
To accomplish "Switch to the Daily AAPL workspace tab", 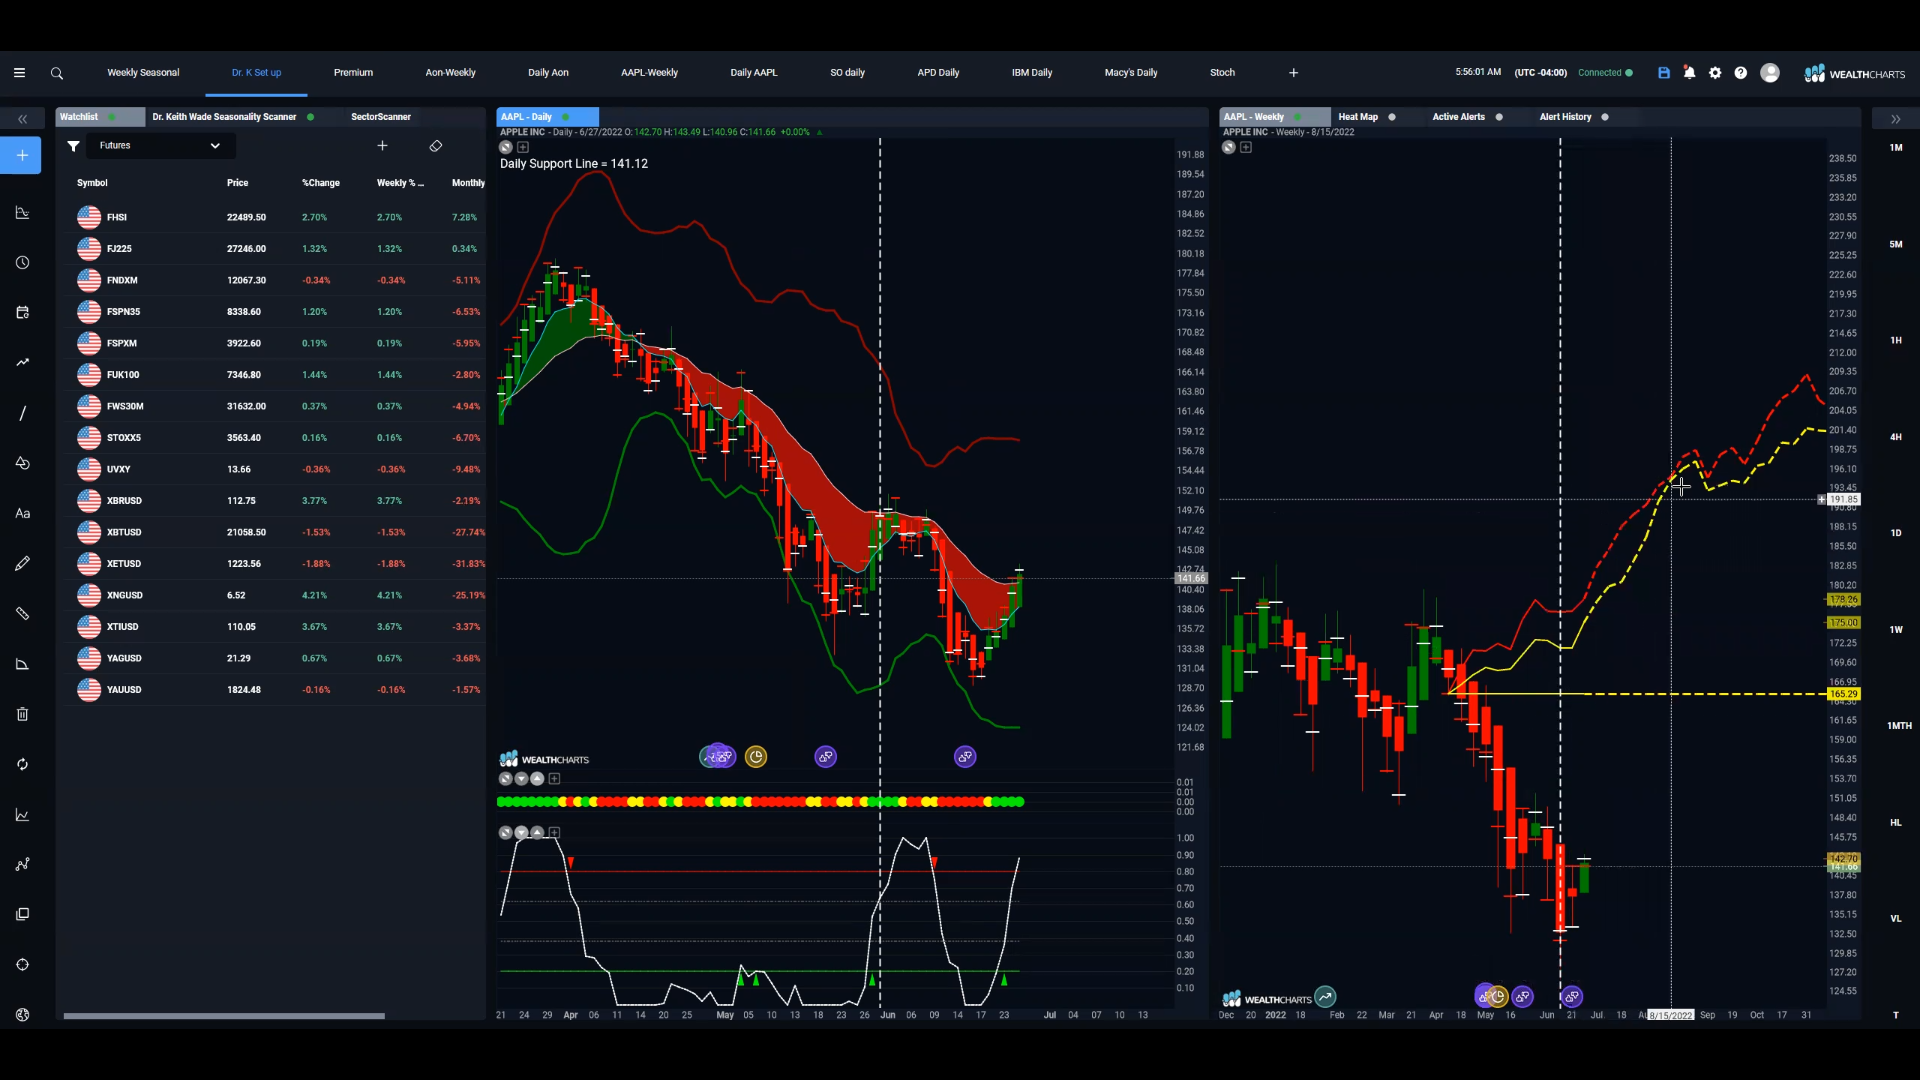I will (753, 73).
